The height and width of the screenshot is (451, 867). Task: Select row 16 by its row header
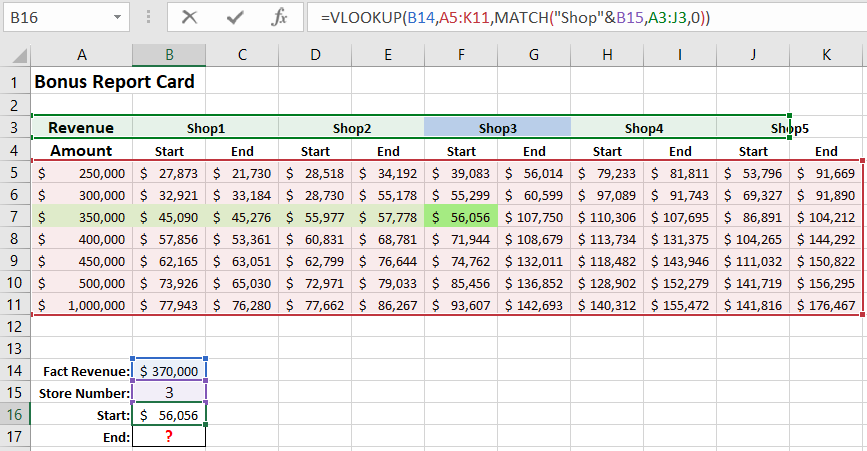point(15,414)
